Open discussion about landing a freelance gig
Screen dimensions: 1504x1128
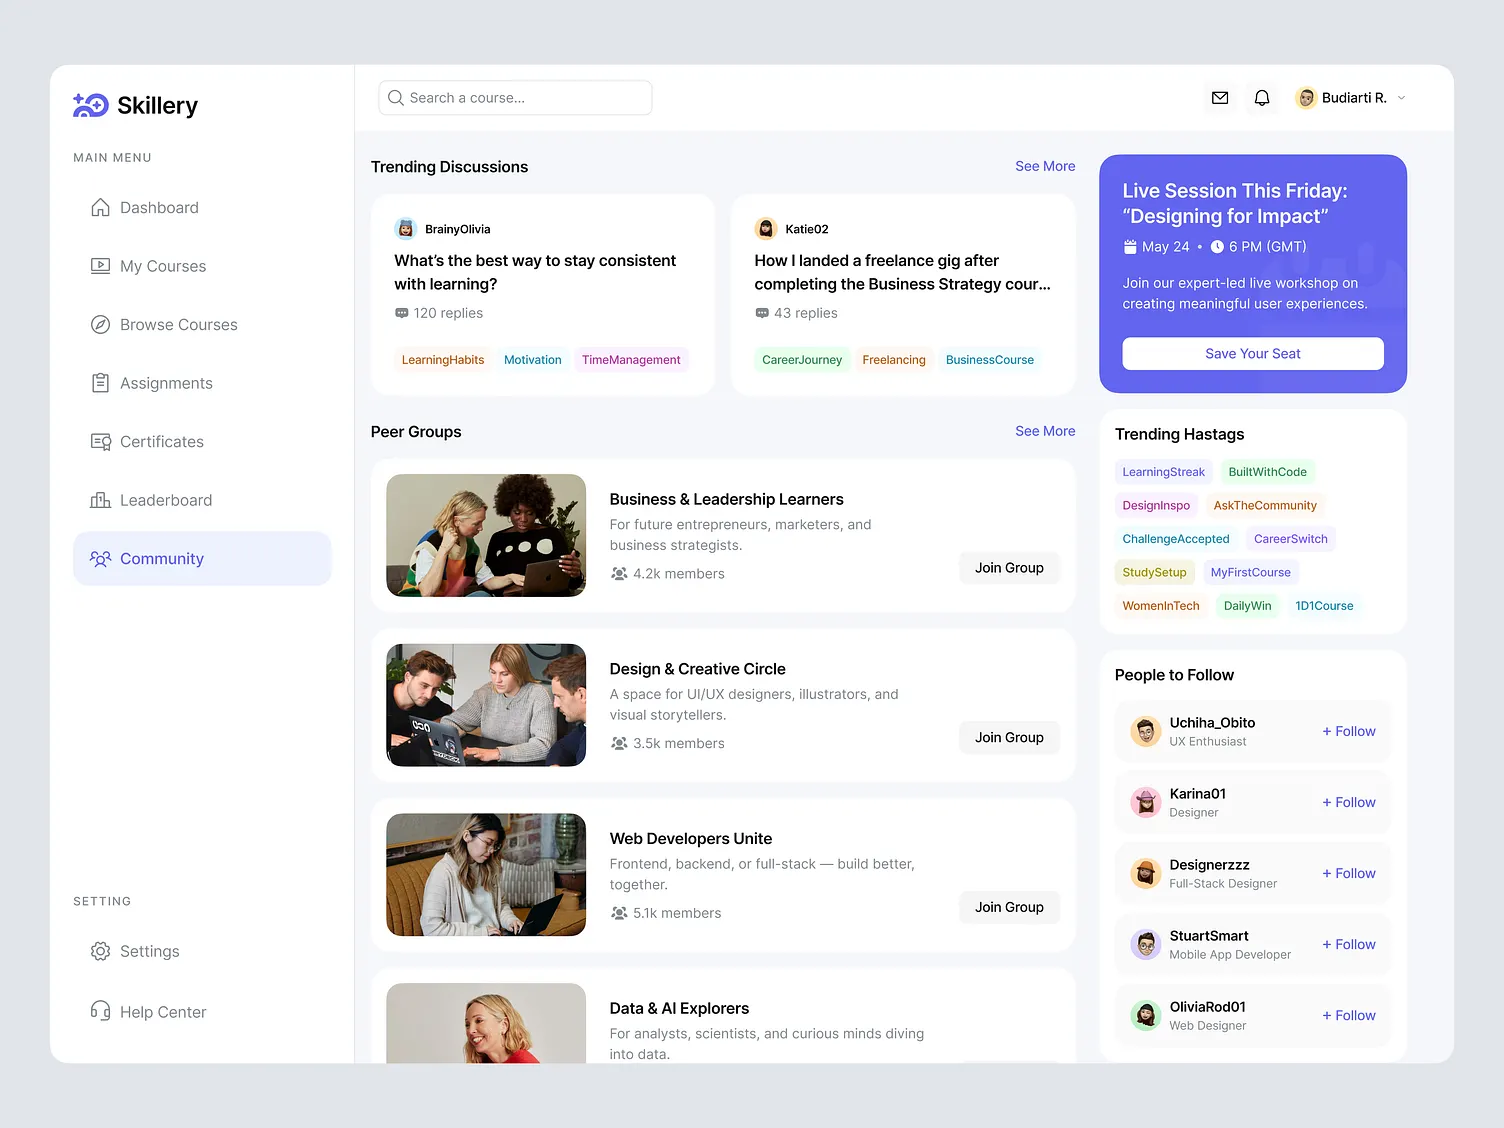point(902,272)
